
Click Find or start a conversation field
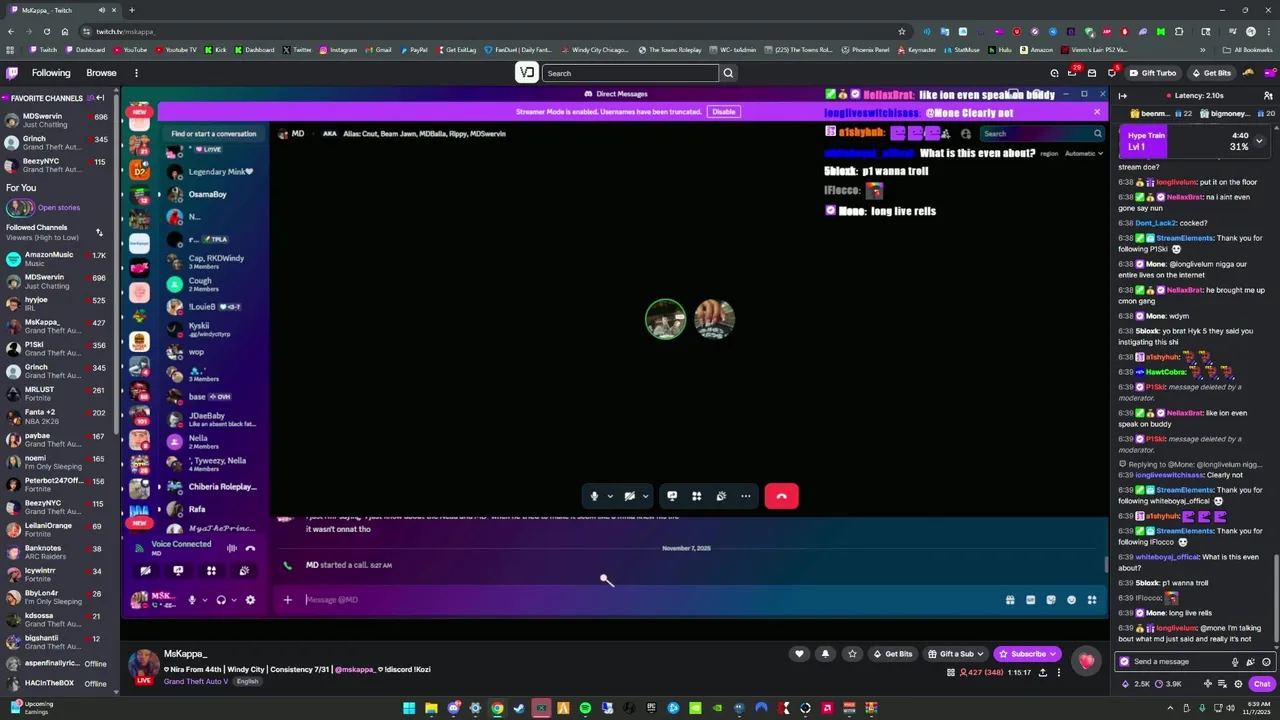coord(213,134)
